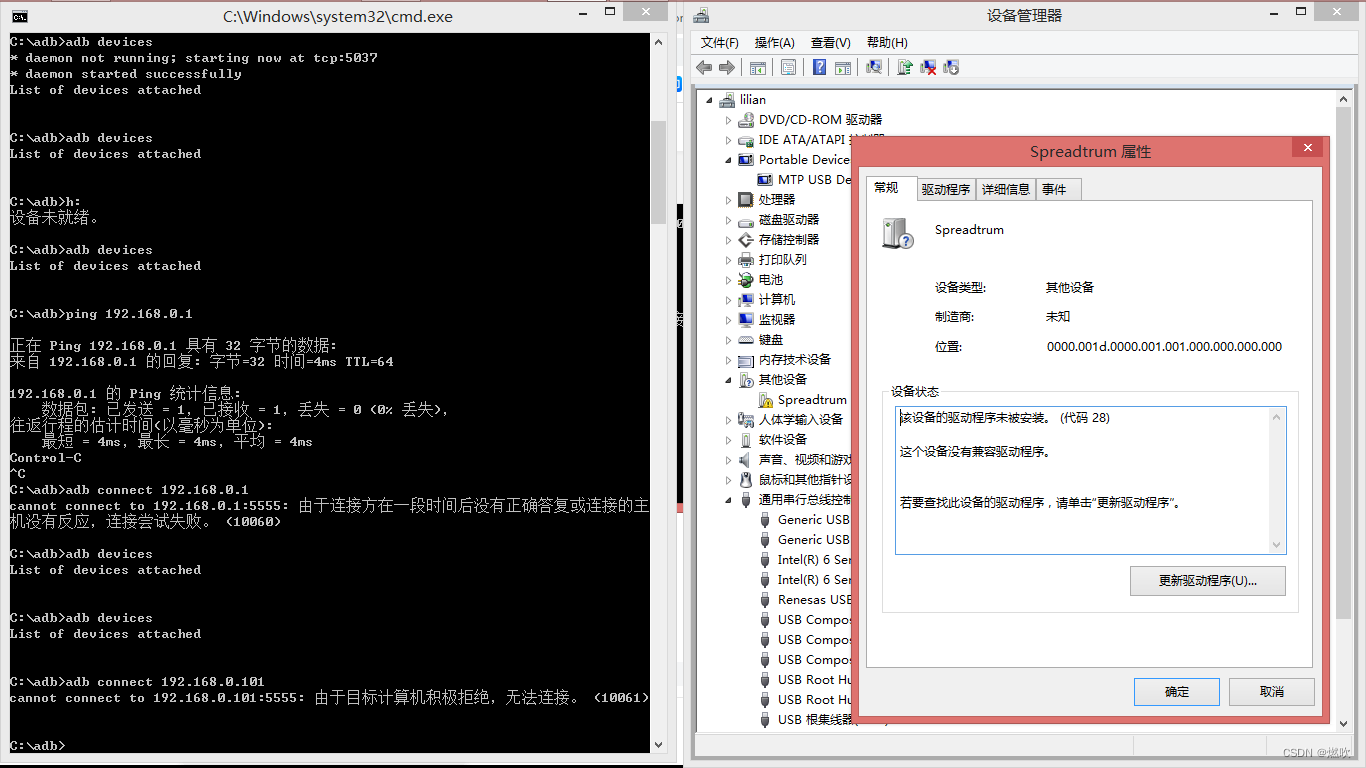Image resolution: width=1366 pixels, height=768 pixels.
Task: Click the battery (电池) category icon
Action: (x=746, y=280)
